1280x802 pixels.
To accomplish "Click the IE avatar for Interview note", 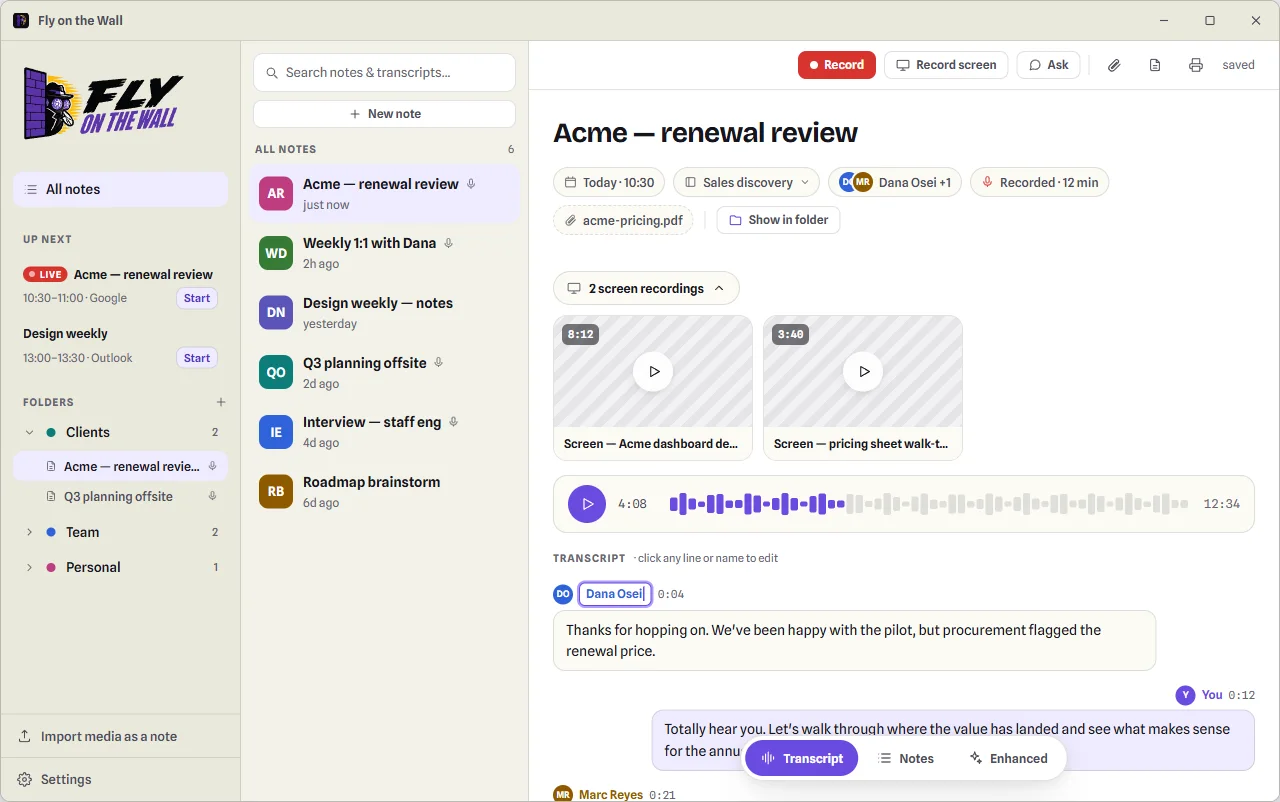I will click(x=276, y=432).
